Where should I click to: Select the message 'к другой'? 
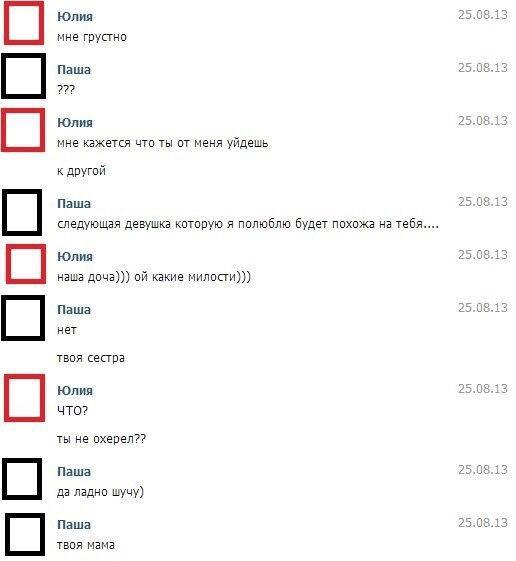tap(82, 171)
